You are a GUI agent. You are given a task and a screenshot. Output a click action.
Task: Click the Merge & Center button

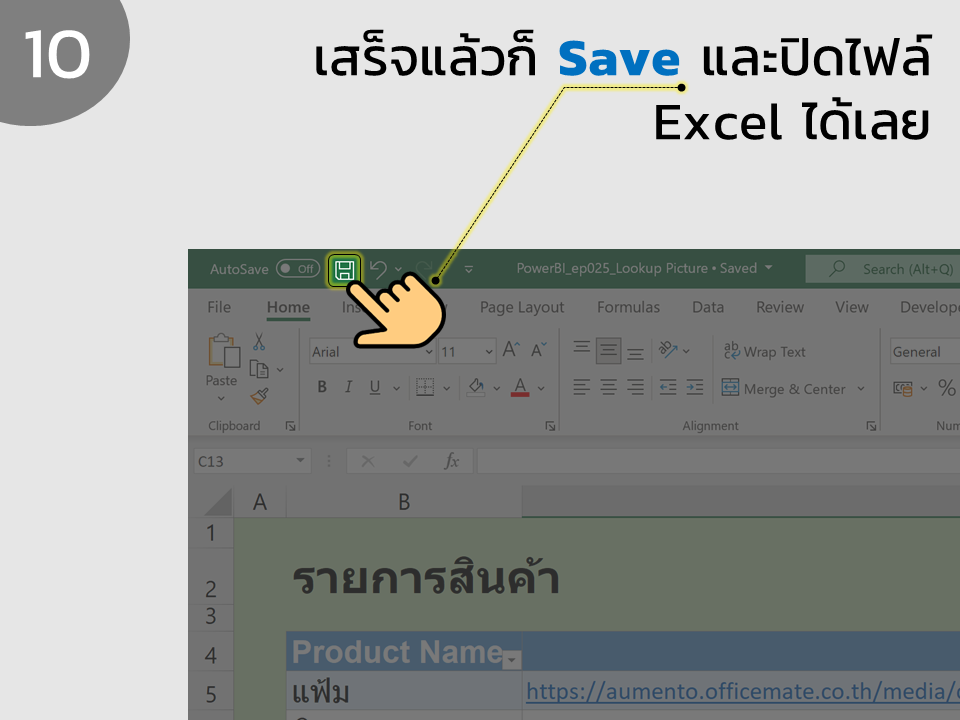[x=794, y=388]
